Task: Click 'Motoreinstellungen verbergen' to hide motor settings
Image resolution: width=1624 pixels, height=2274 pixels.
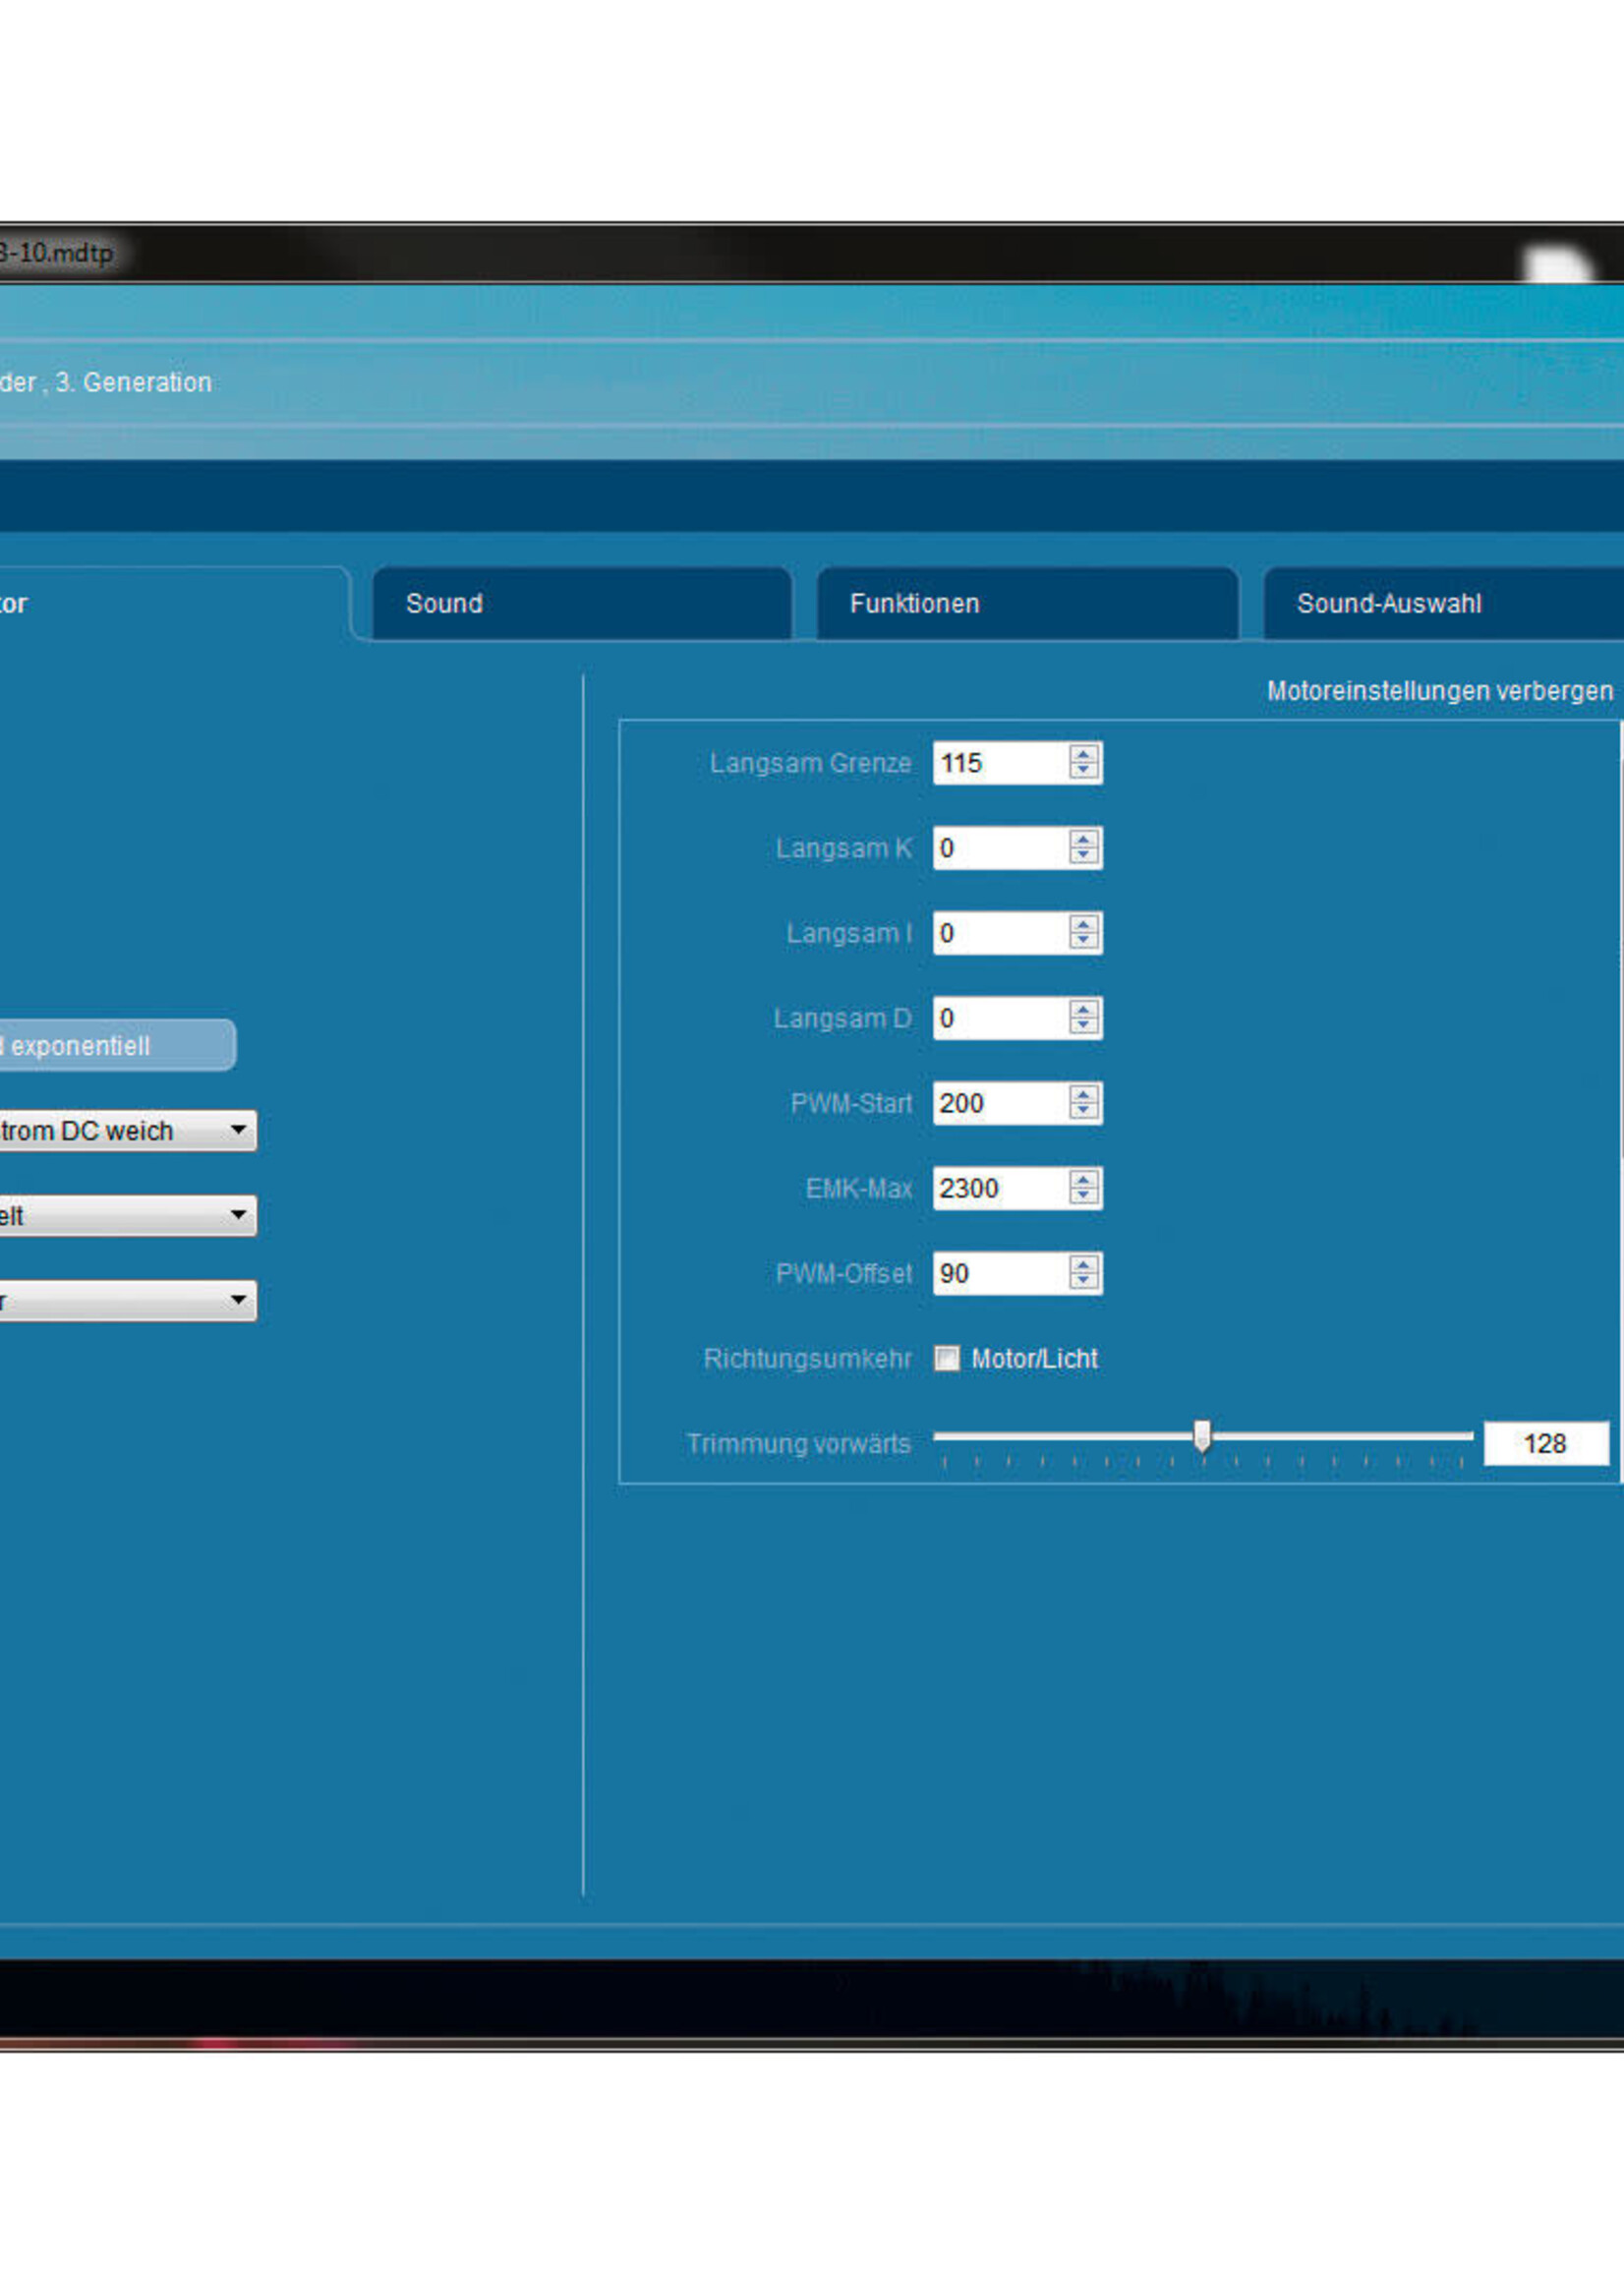Action: (1439, 691)
